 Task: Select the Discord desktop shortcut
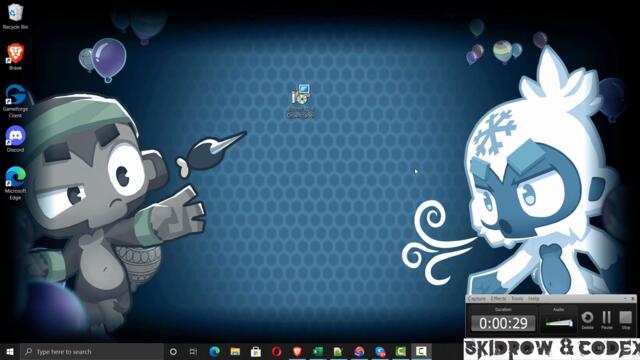[x=16, y=139]
